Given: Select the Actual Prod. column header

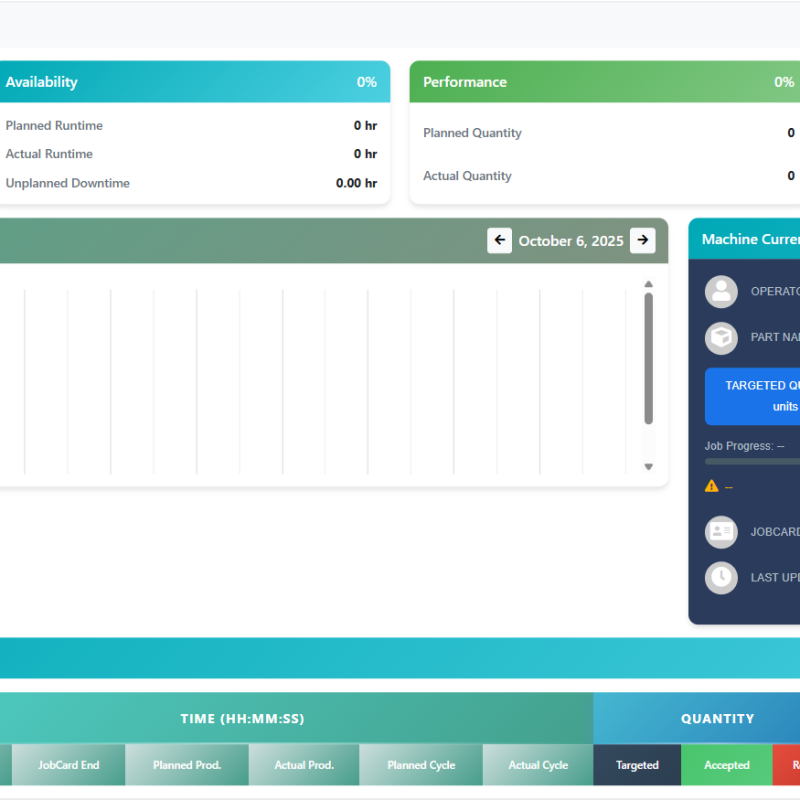Looking at the screenshot, I should click(304, 765).
